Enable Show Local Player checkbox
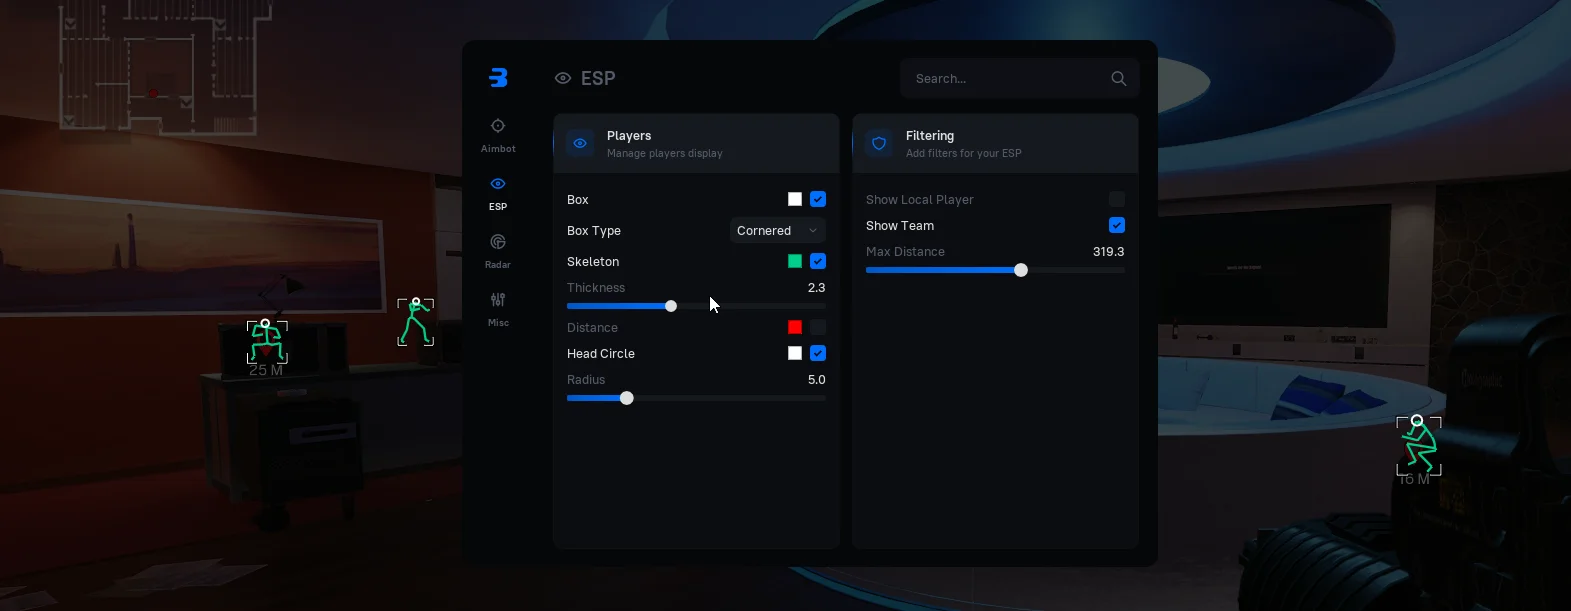Image resolution: width=1571 pixels, height=611 pixels. (1117, 200)
